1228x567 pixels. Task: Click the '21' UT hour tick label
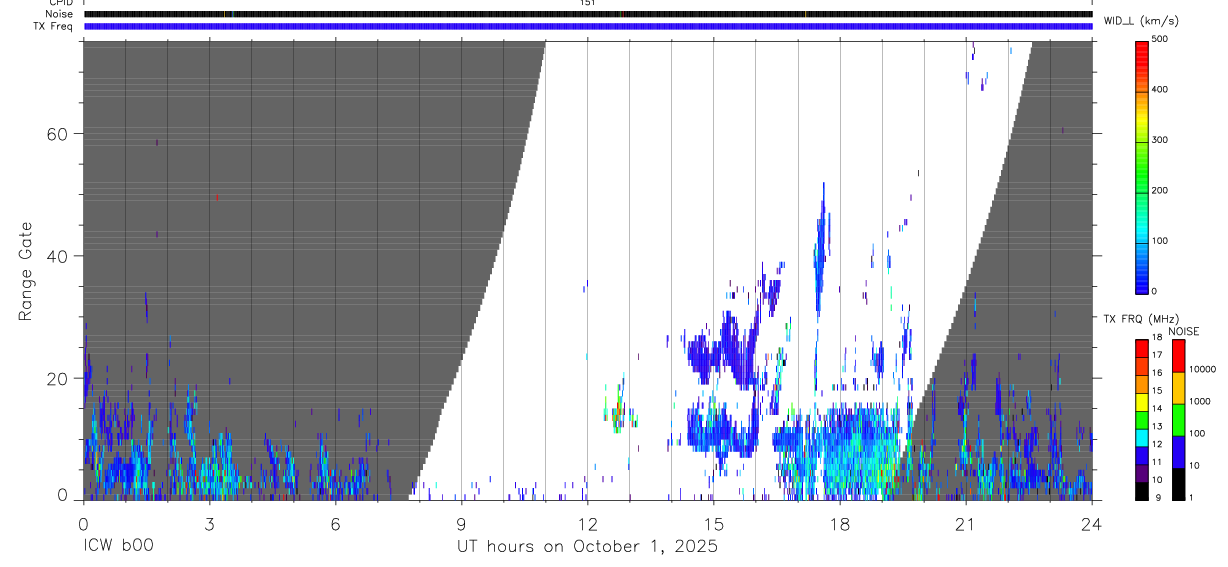tap(965, 523)
